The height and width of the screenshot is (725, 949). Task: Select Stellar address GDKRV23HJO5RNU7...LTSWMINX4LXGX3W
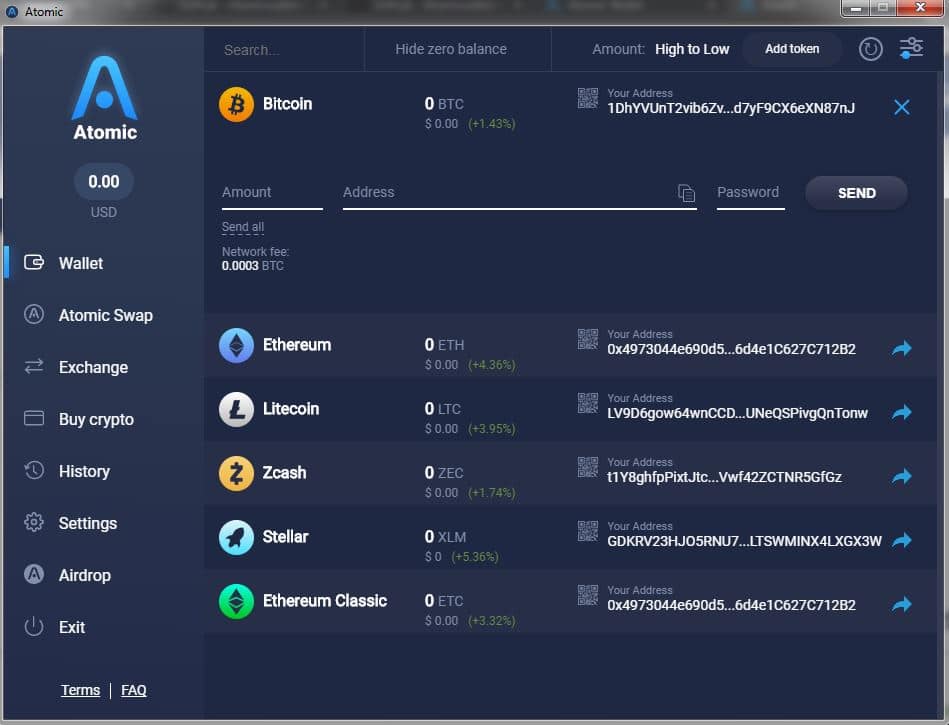coord(744,542)
